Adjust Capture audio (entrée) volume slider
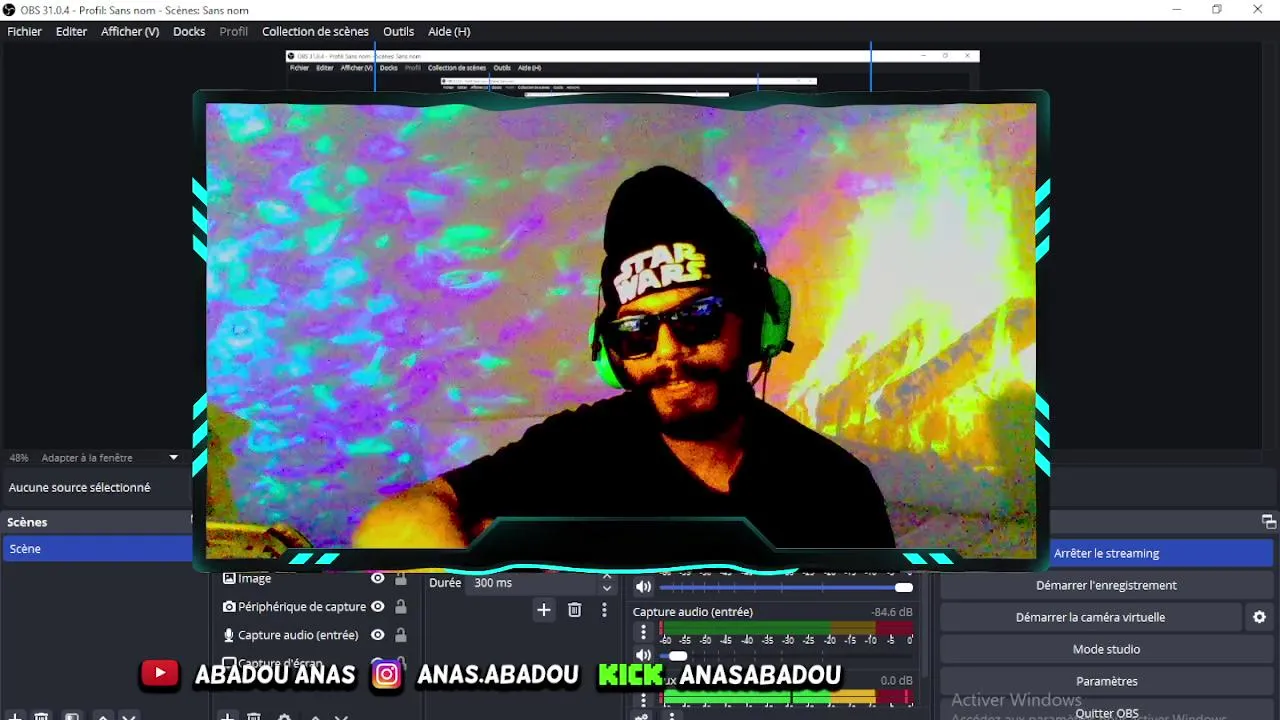This screenshot has height=720, width=1280. [x=786, y=656]
